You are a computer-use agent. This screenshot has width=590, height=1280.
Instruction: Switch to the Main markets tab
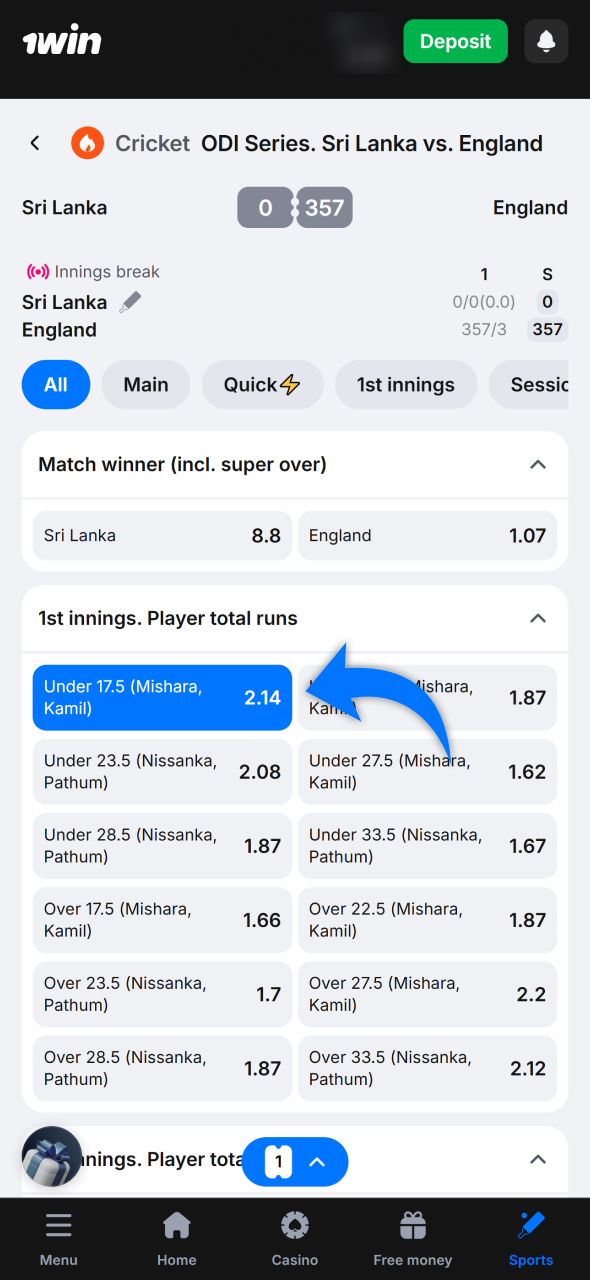[145, 384]
